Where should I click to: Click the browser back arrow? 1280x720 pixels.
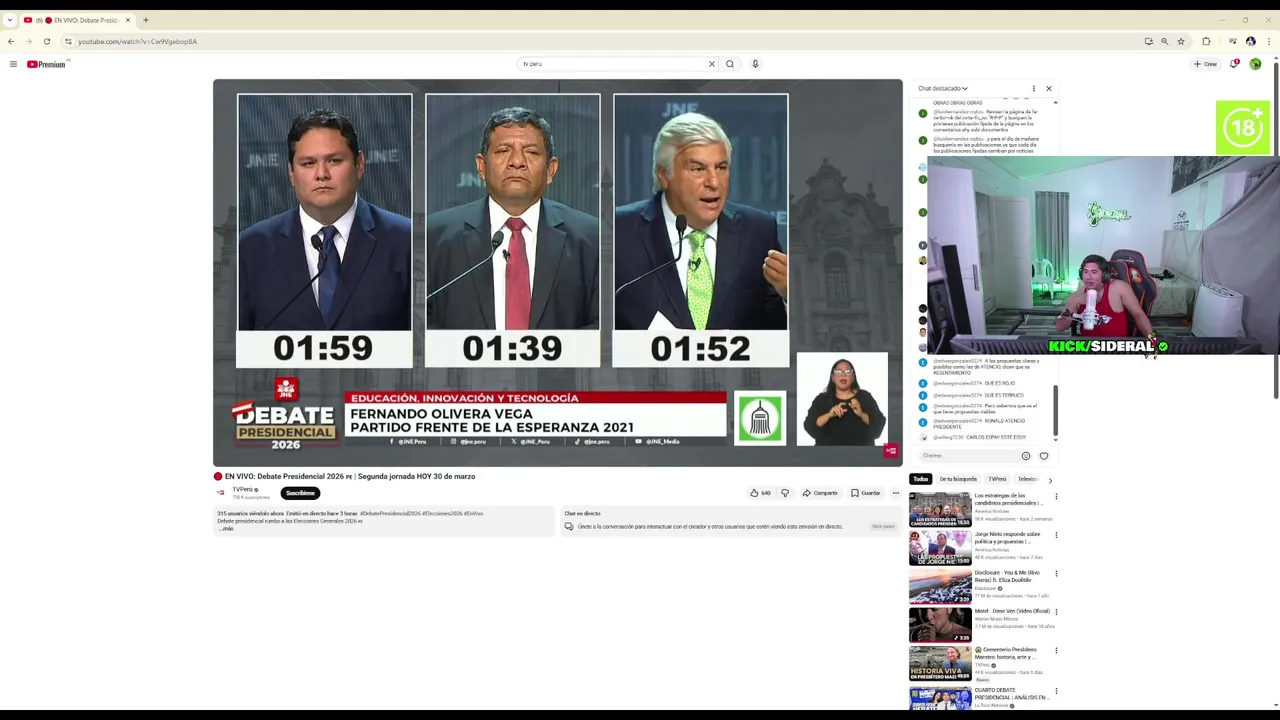tap(11, 41)
